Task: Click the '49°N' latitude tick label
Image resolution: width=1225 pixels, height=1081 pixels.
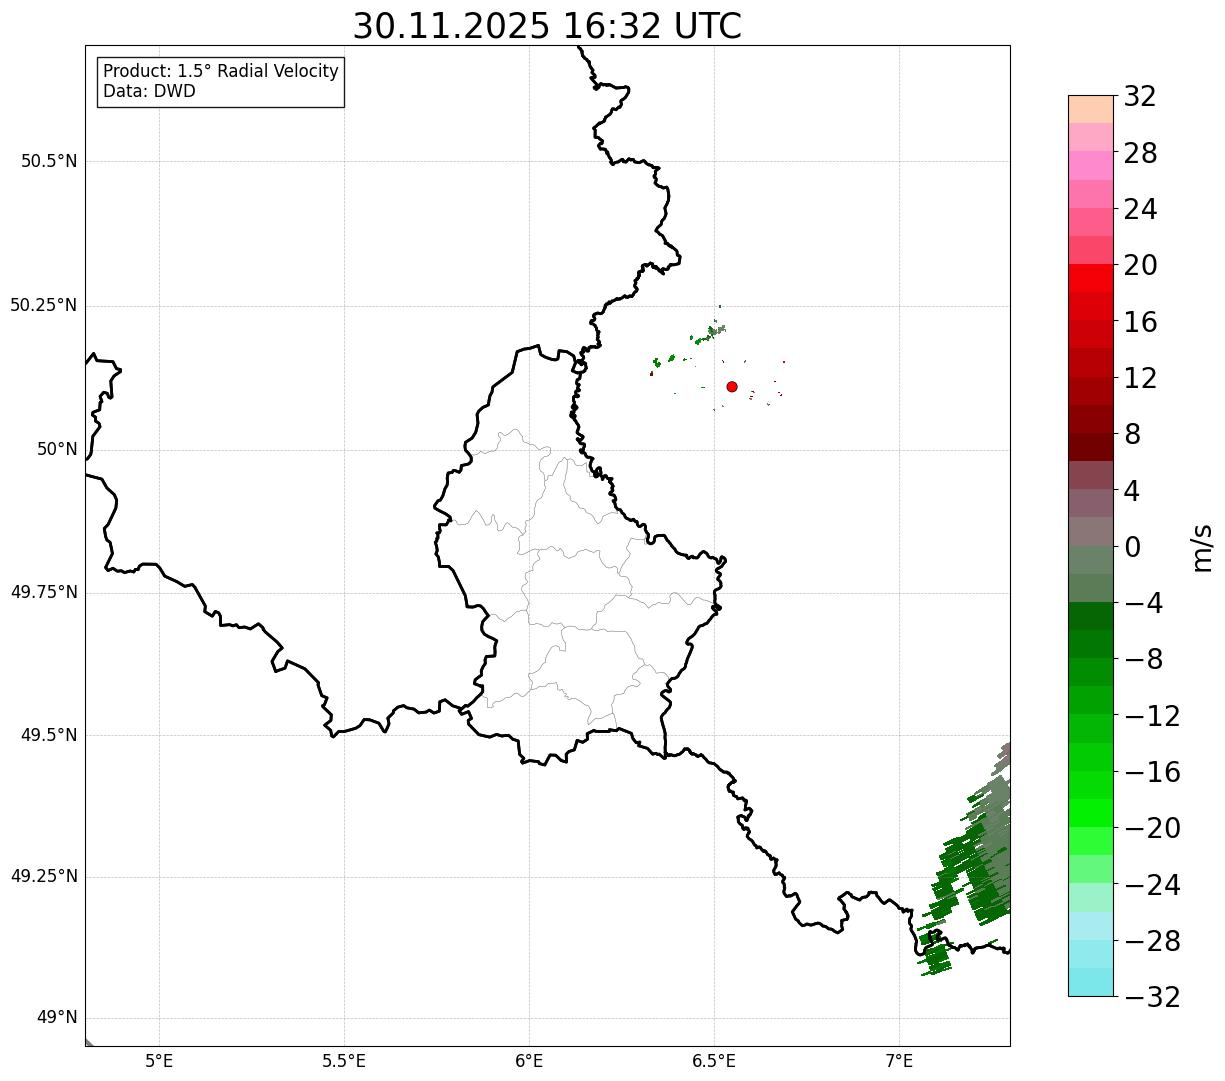Action: tap(57, 1018)
